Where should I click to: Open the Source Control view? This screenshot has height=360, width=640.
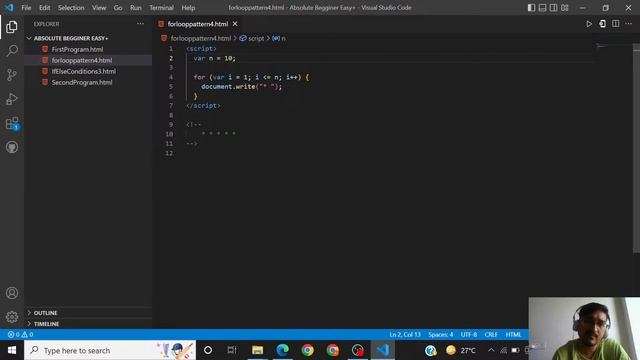coord(12,75)
